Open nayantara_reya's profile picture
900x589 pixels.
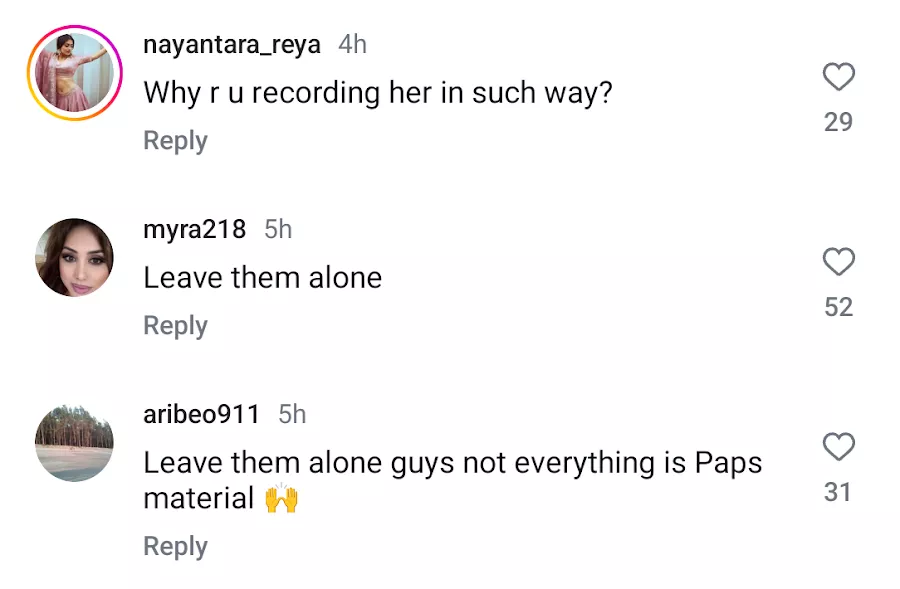[x=75, y=76]
